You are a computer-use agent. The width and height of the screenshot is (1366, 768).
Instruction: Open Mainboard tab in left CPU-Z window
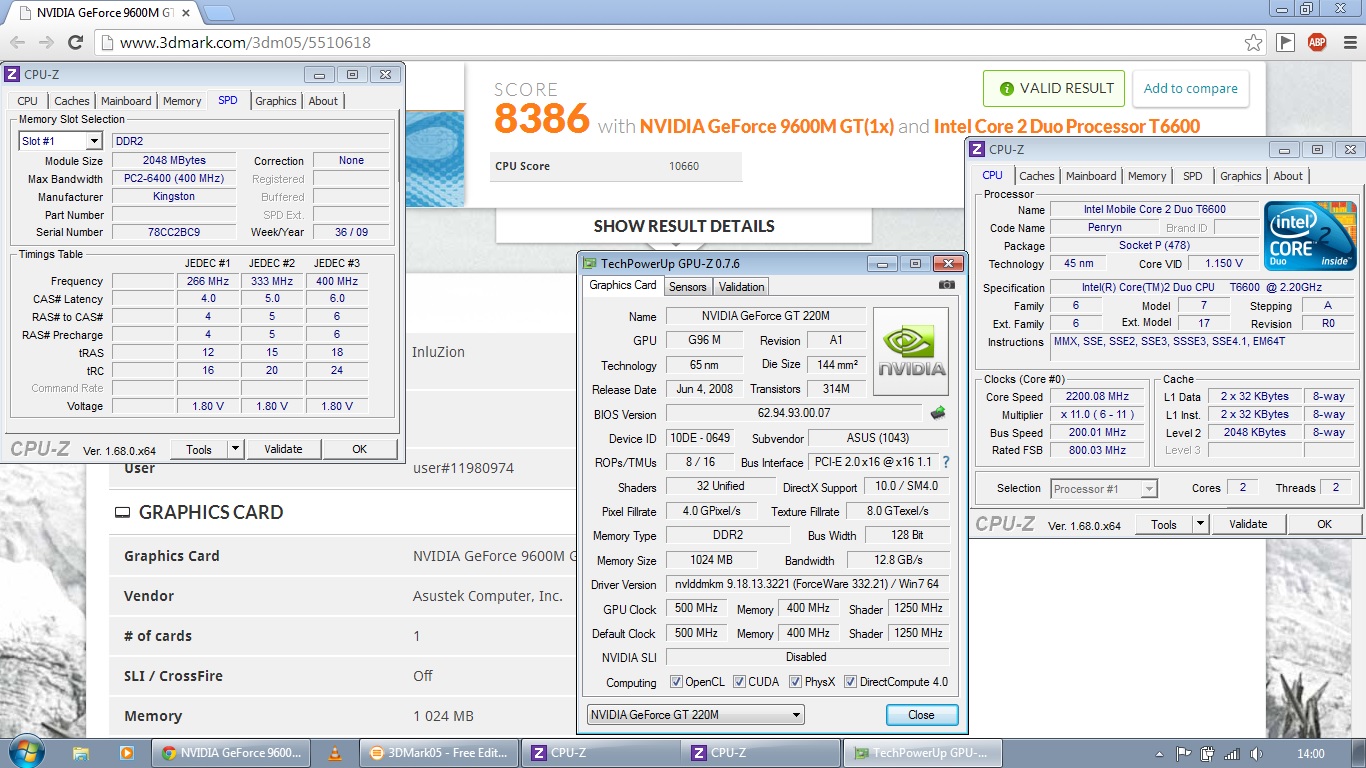(126, 101)
